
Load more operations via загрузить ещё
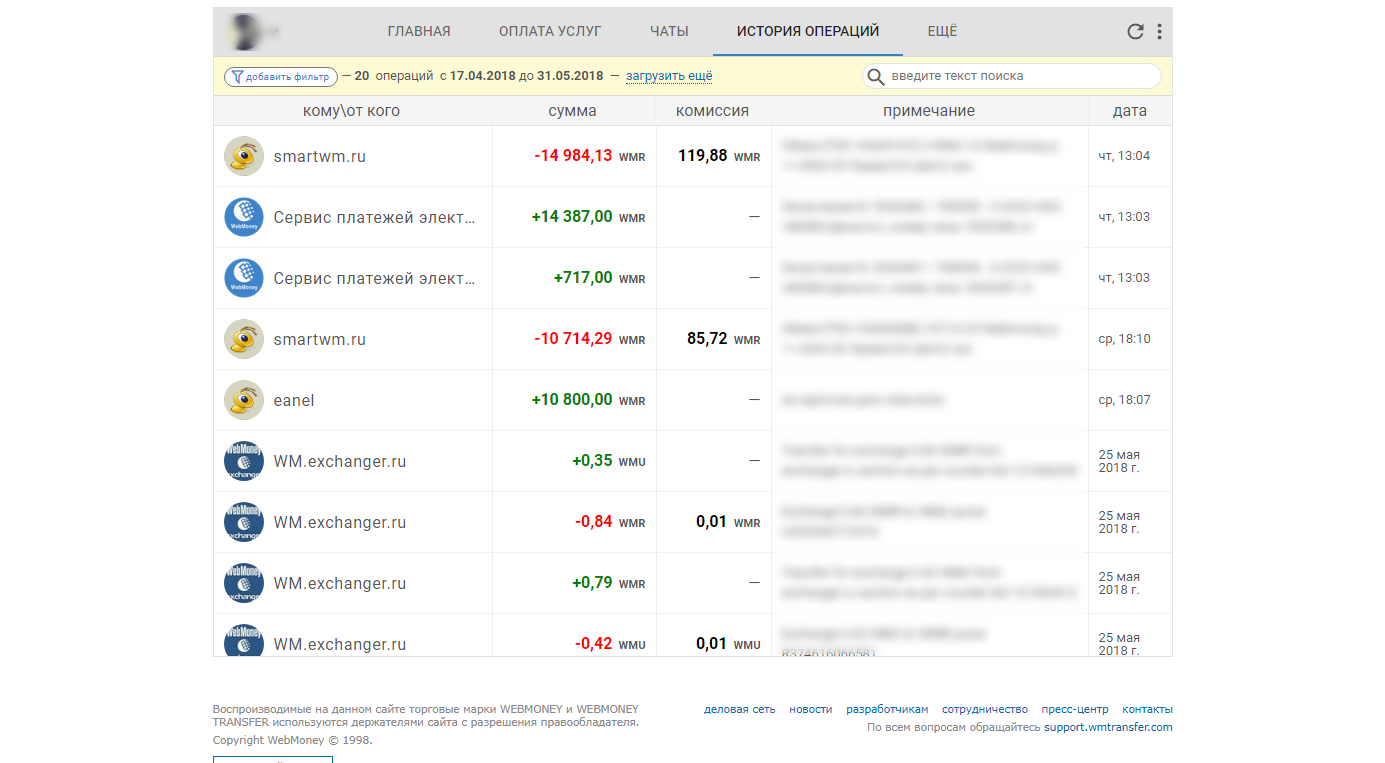(668, 76)
